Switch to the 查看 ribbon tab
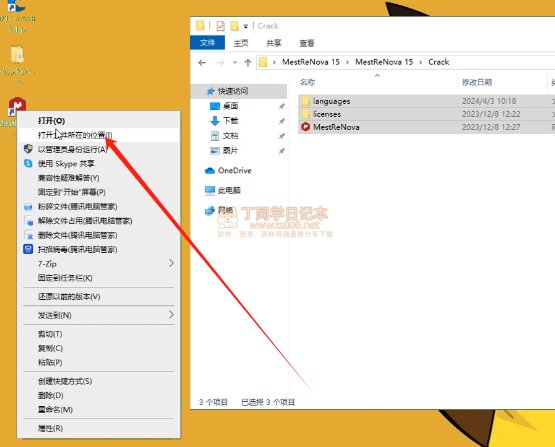 [307, 43]
